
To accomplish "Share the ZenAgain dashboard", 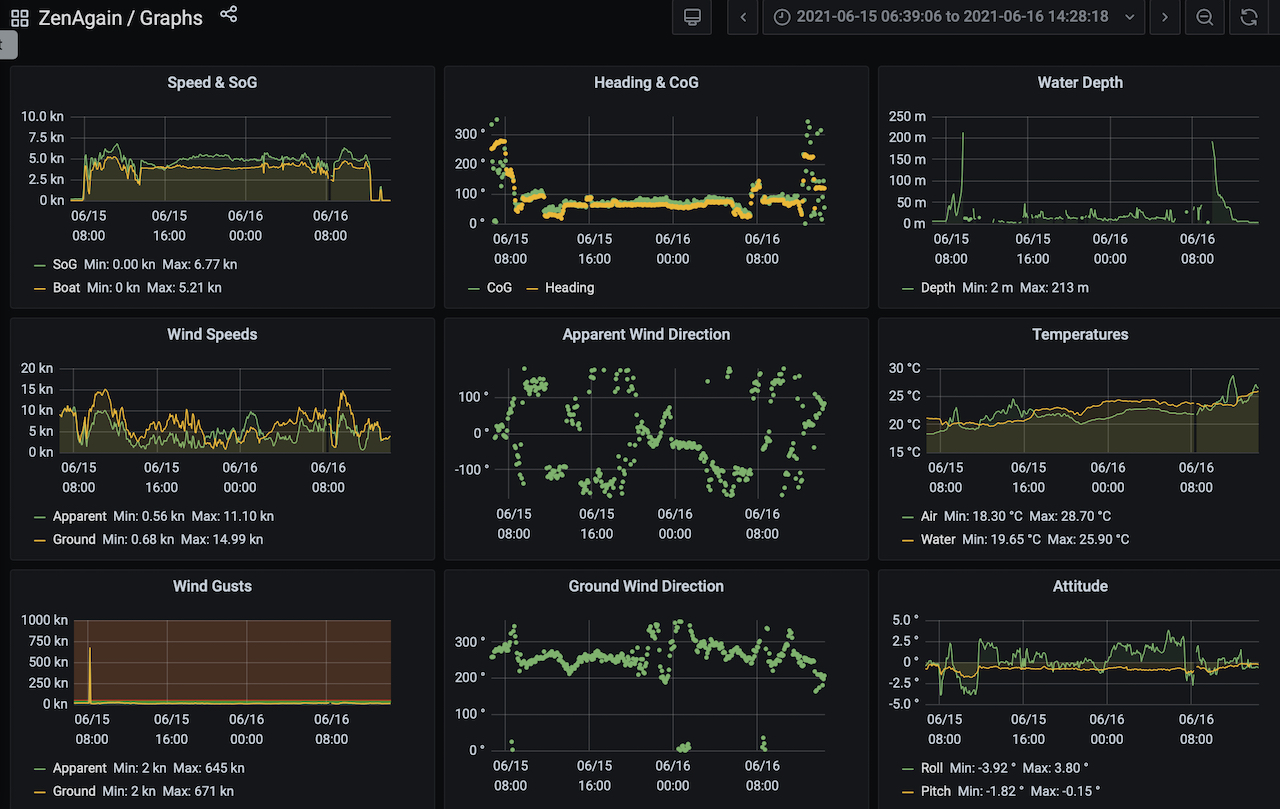I will click(229, 14).
